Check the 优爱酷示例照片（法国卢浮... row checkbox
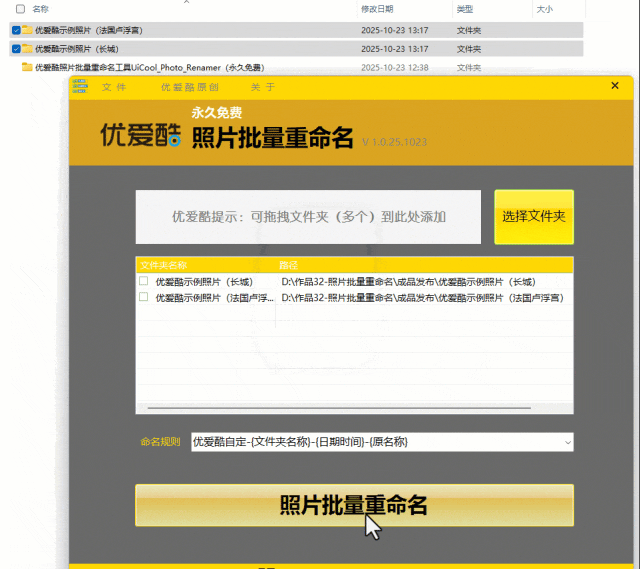Viewport: 640px width, 569px height. point(143,297)
